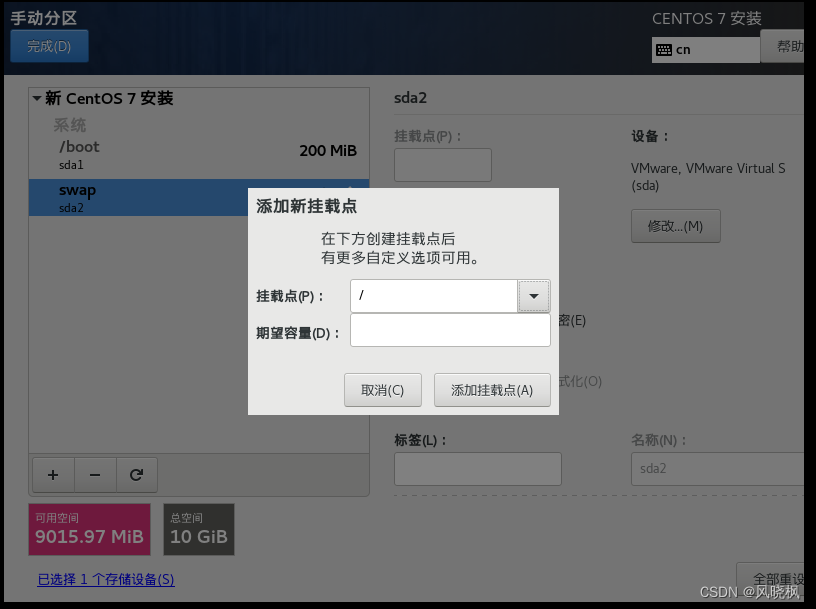Click the 期望容量(D) input field
This screenshot has width=816, height=609.
(x=449, y=330)
